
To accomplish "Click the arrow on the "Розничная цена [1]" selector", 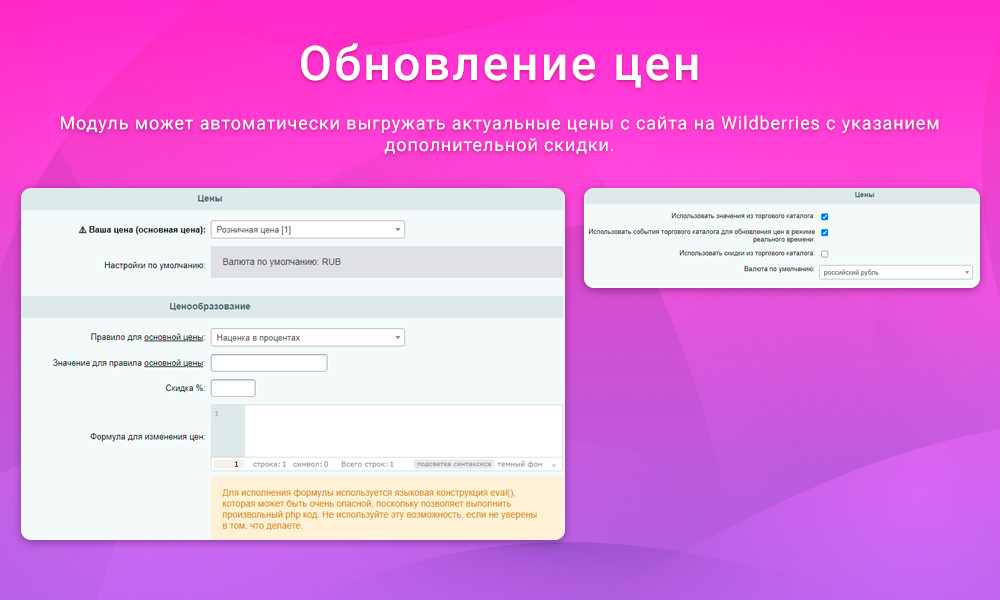I will click(396, 228).
